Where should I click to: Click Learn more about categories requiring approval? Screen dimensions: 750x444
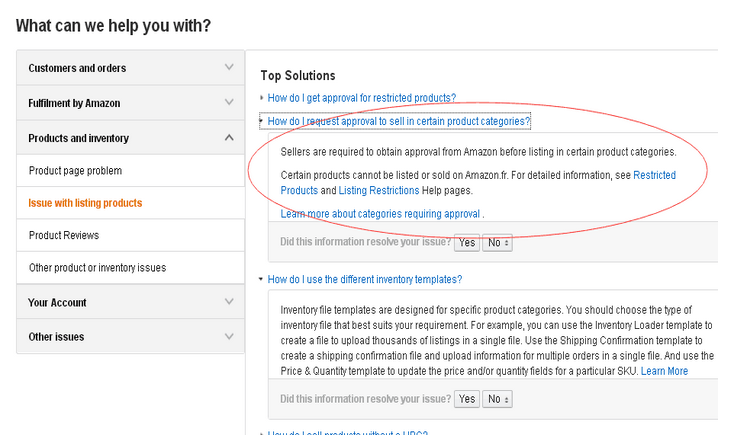click(382, 214)
